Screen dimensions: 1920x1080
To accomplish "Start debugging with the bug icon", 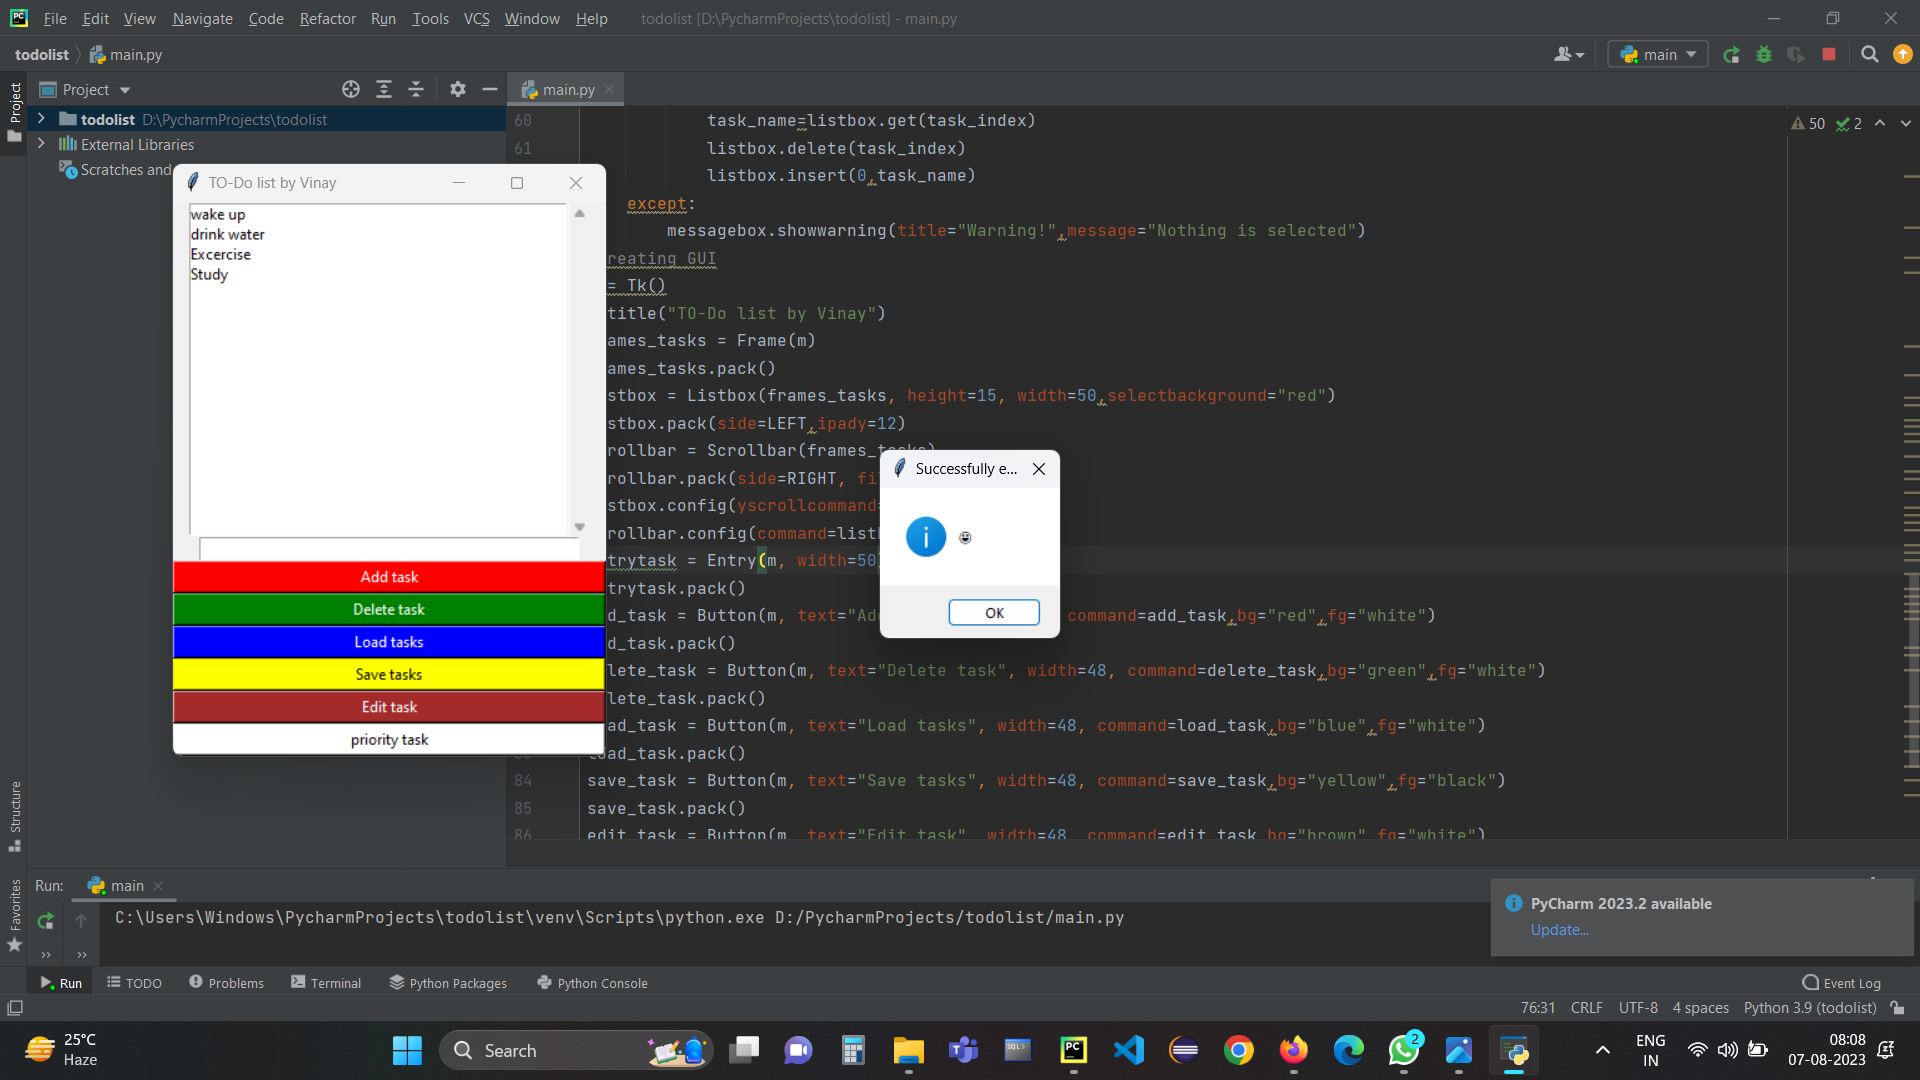I will 1764,55.
